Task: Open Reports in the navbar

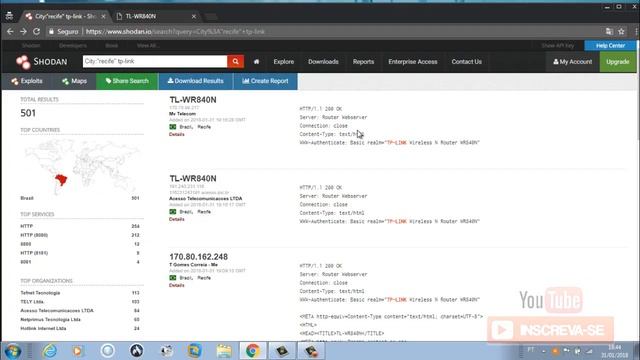Action: pos(363,62)
